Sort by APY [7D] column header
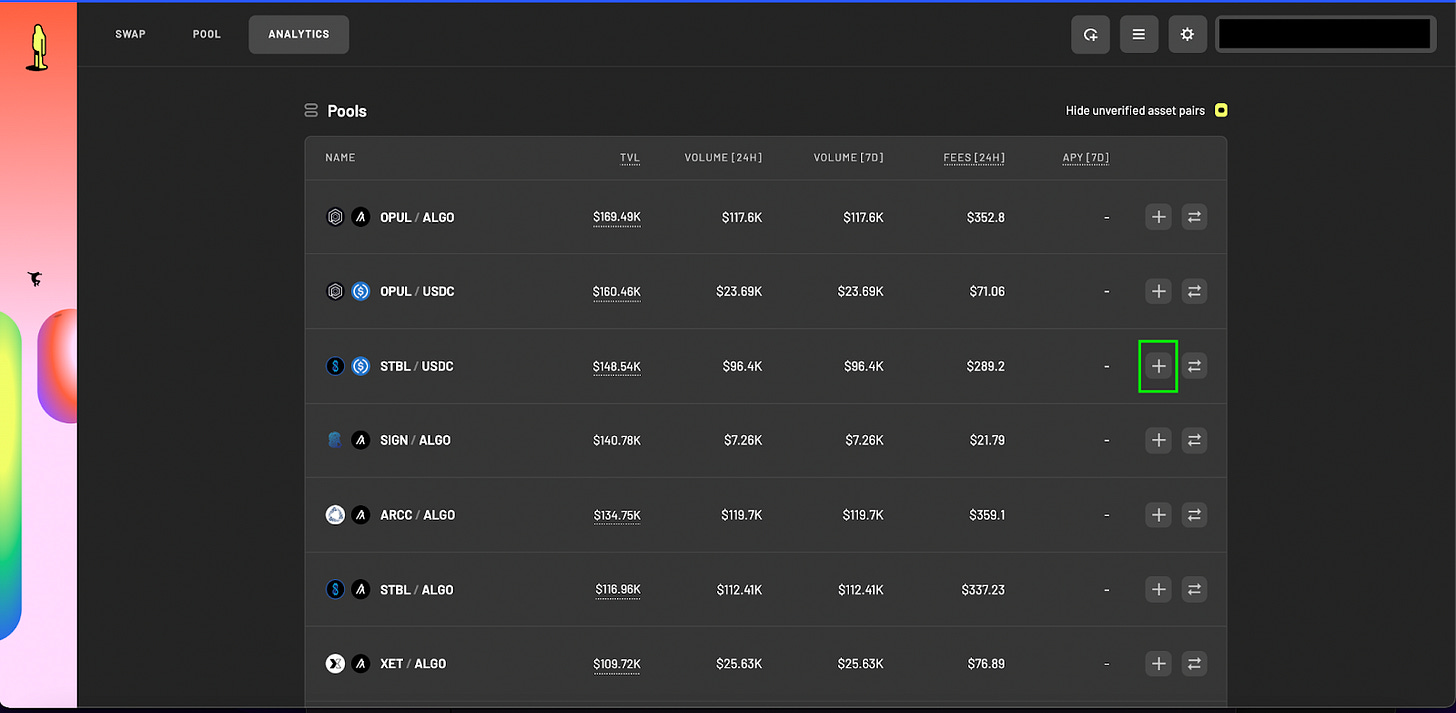 click(x=1086, y=158)
